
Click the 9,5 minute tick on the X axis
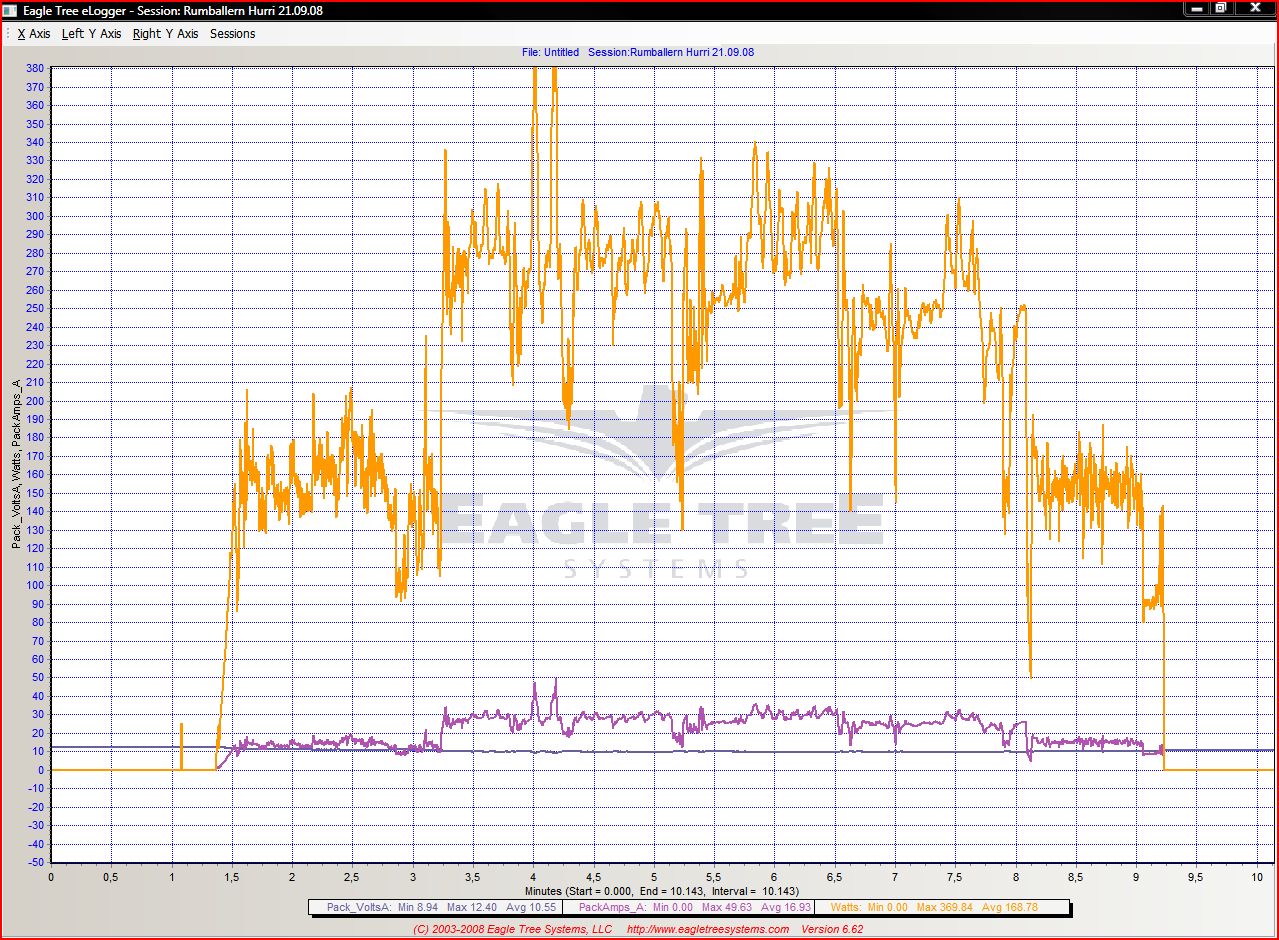pos(1196,876)
